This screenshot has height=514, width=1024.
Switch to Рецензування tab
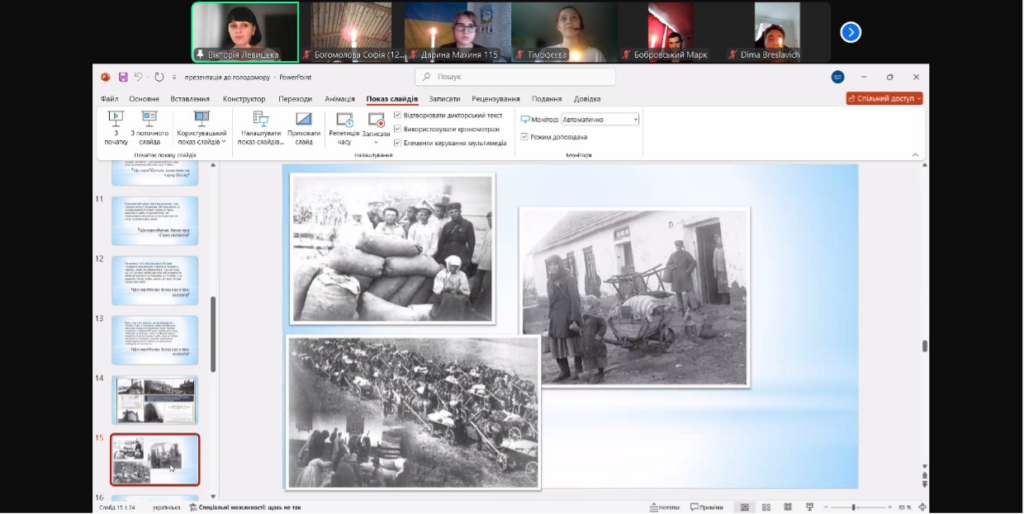coord(496,99)
